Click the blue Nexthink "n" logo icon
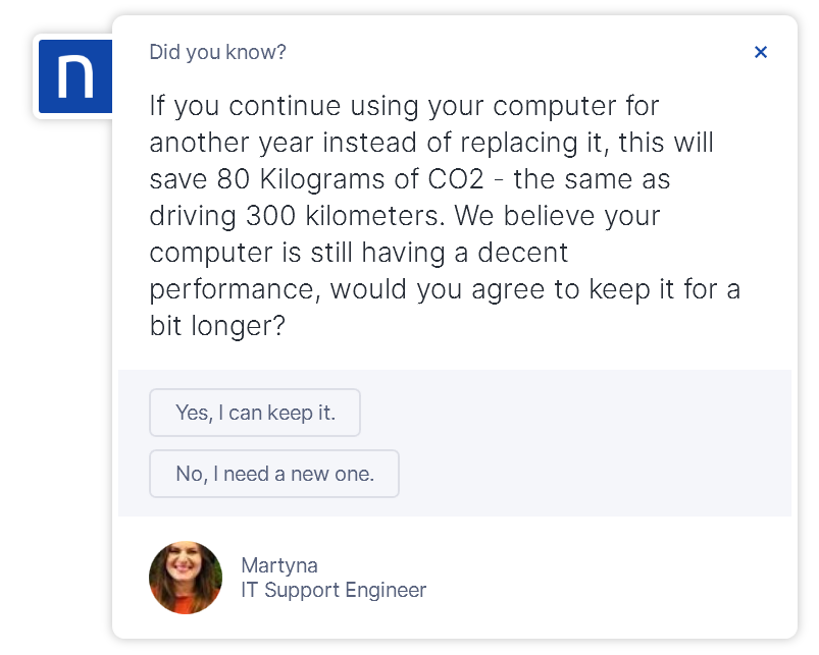819x655 pixels. 75,77
